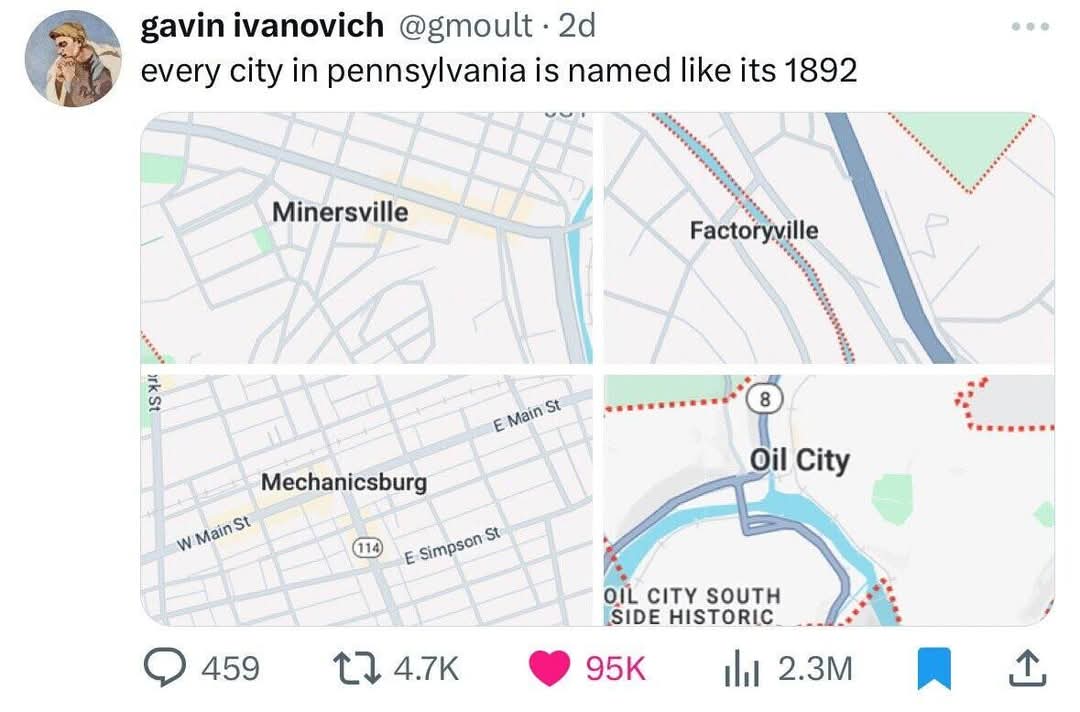Open the Mechanicsburg map image
Screen dimensions: 1080x712
[x=366, y=500]
